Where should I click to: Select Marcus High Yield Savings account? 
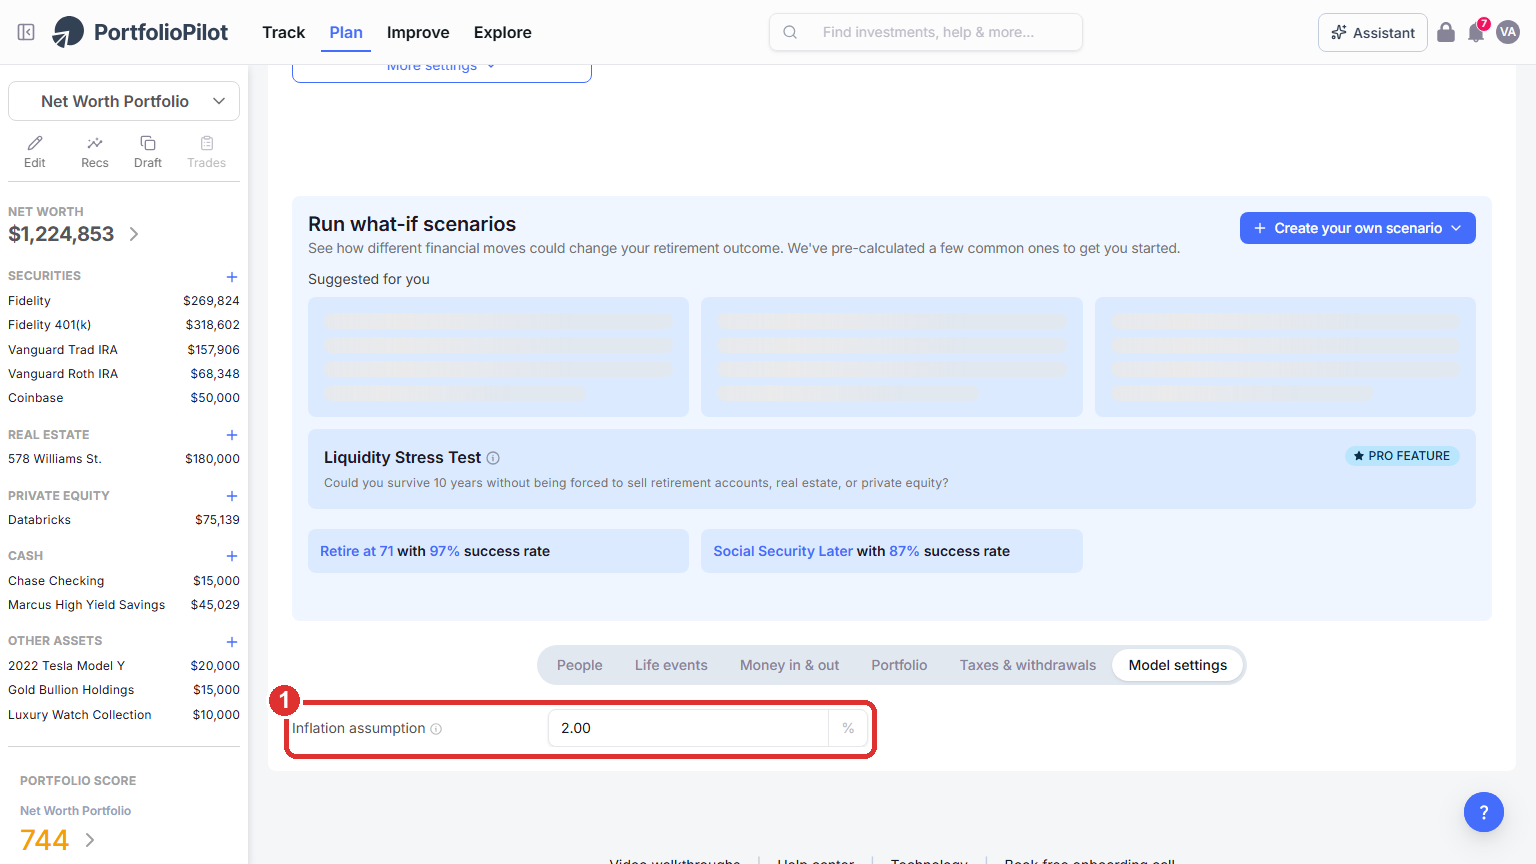(124, 605)
